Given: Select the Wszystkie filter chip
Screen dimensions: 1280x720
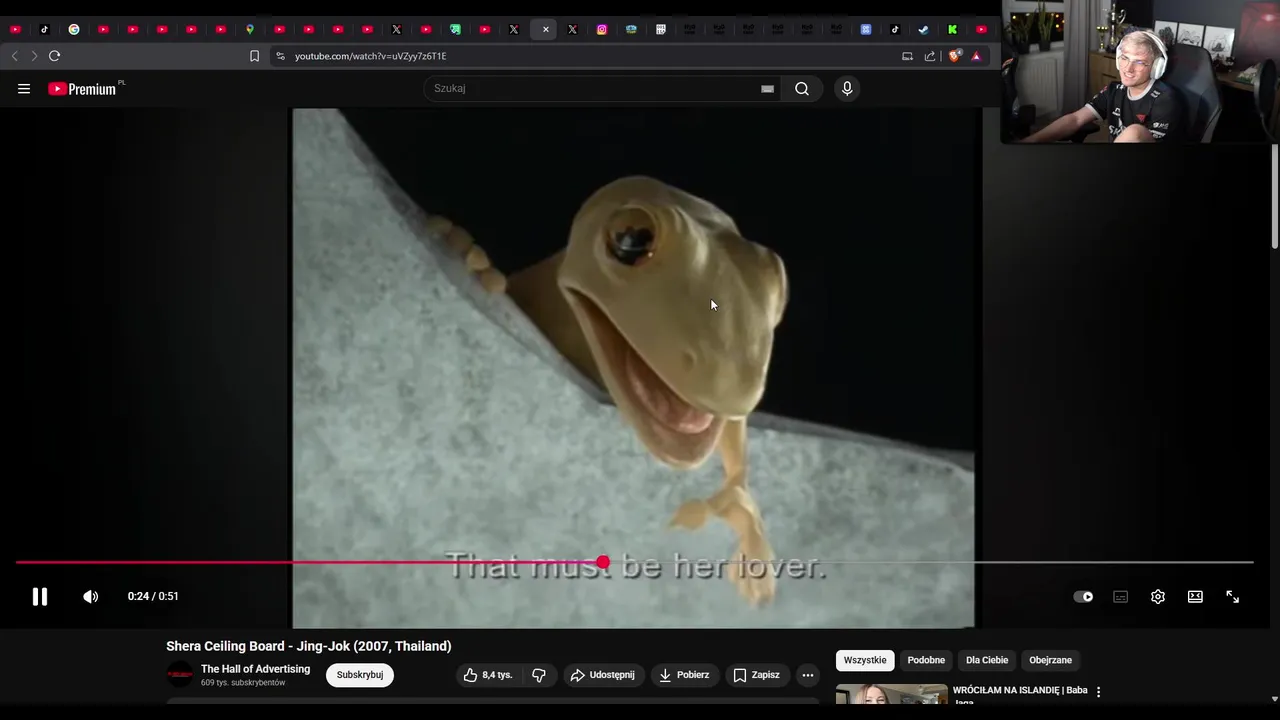Looking at the screenshot, I should tap(865, 661).
